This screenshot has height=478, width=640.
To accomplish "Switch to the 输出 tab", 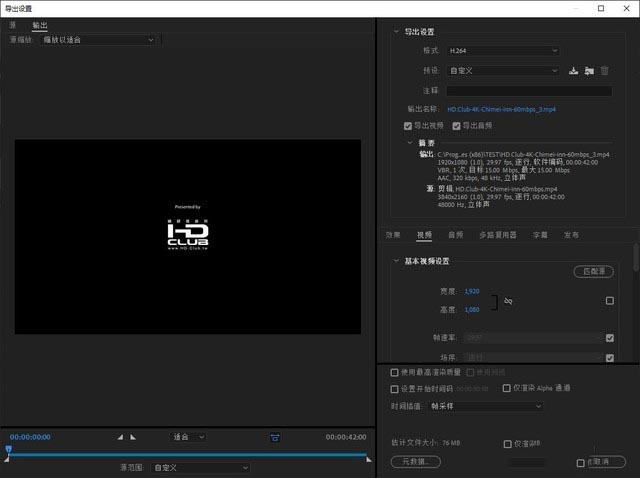I will [x=40, y=25].
